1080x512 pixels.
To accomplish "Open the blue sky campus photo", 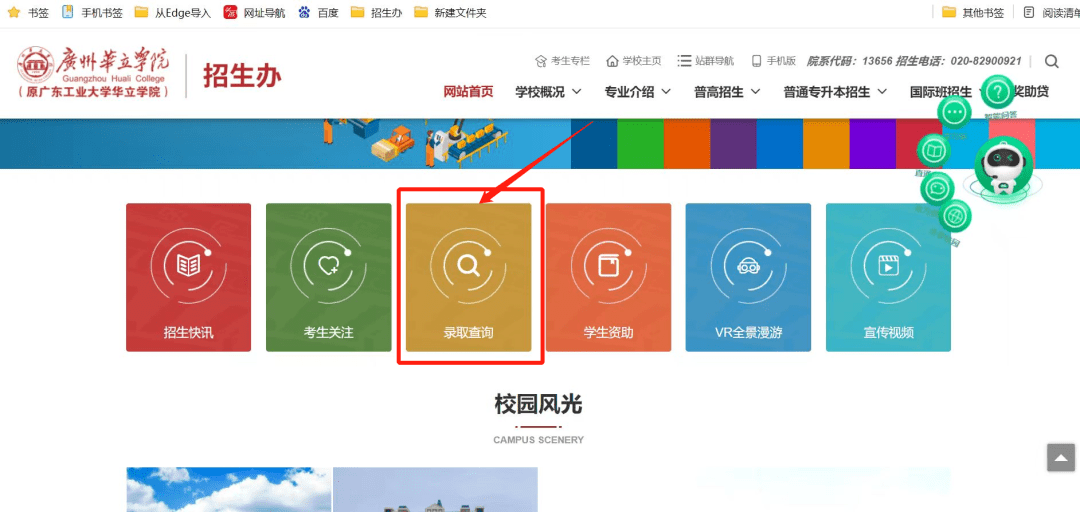I will tap(229, 490).
